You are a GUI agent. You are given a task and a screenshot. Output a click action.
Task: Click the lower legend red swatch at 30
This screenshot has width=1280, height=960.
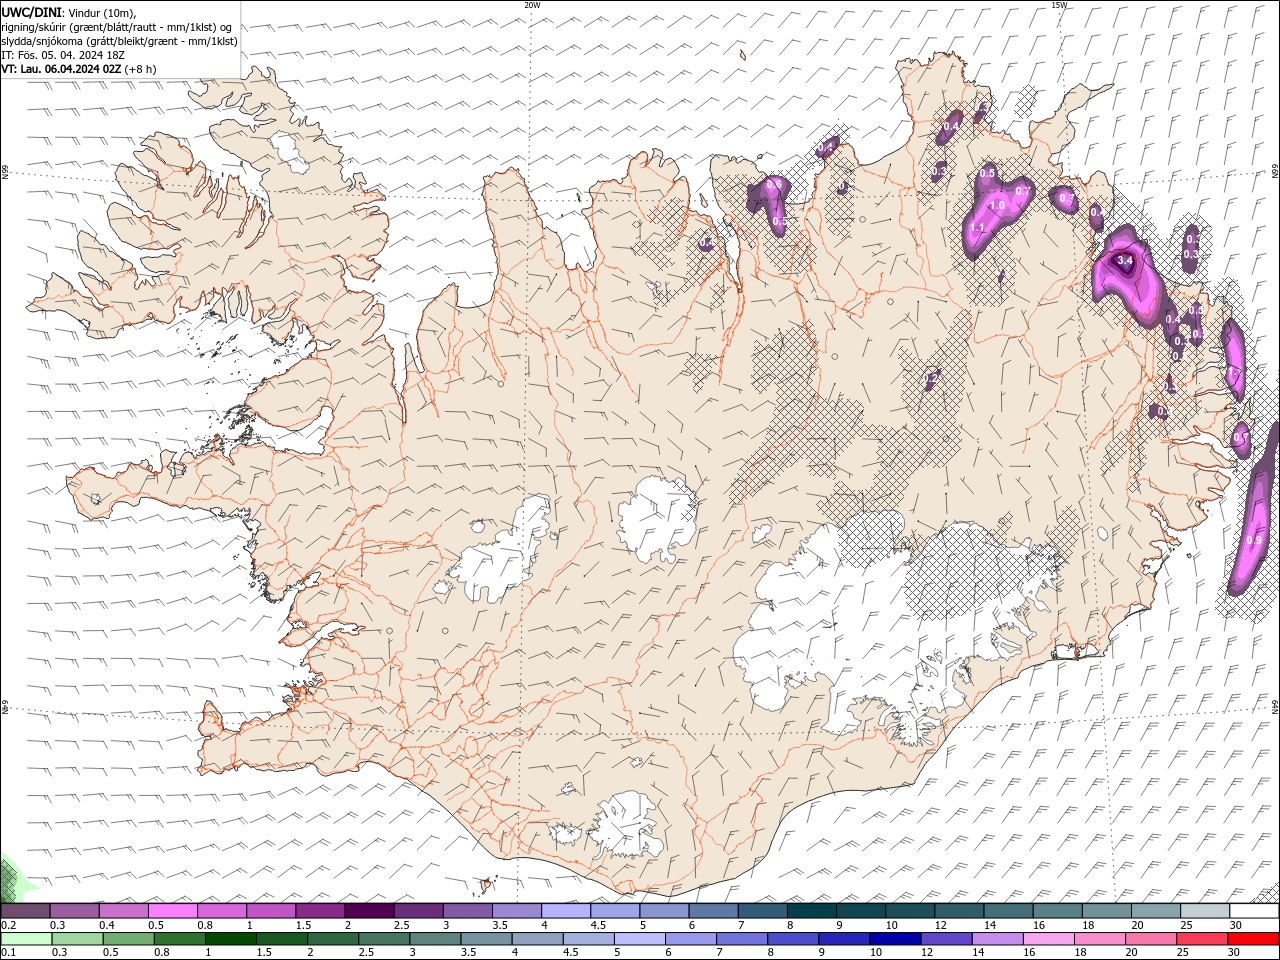(x=1253, y=939)
